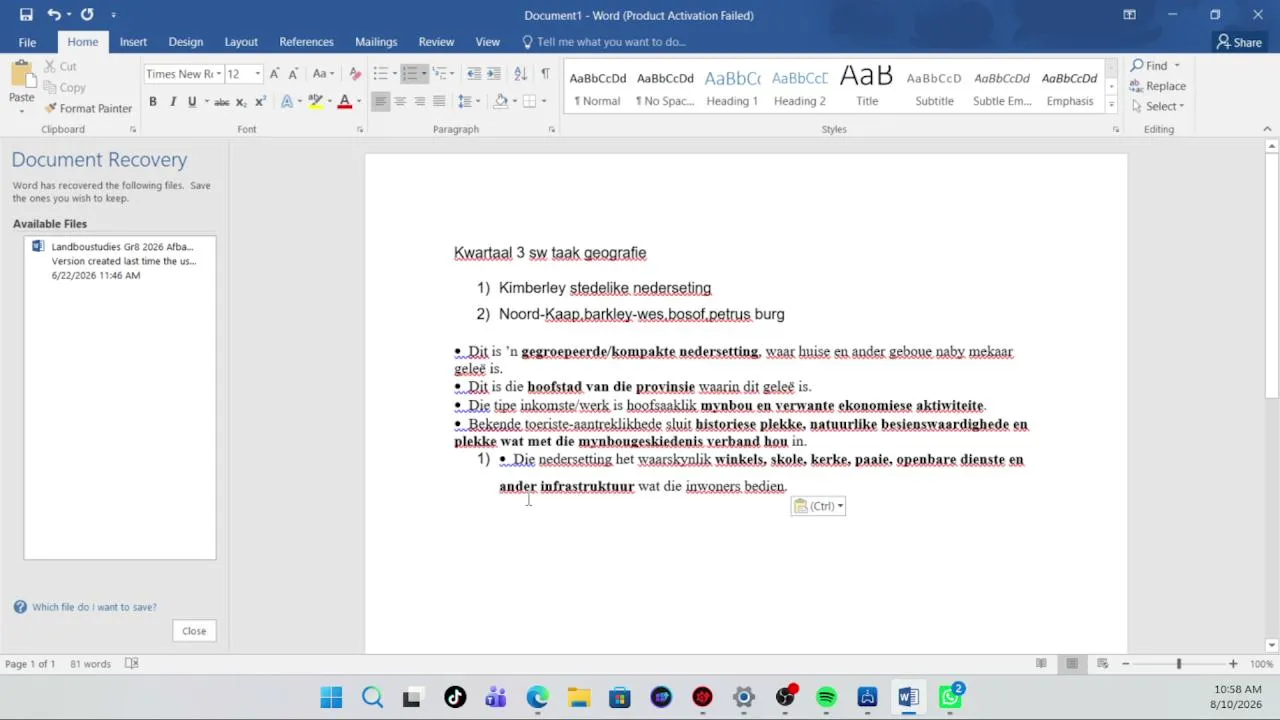
Task: Toggle Subscript formatting
Action: tap(242, 101)
